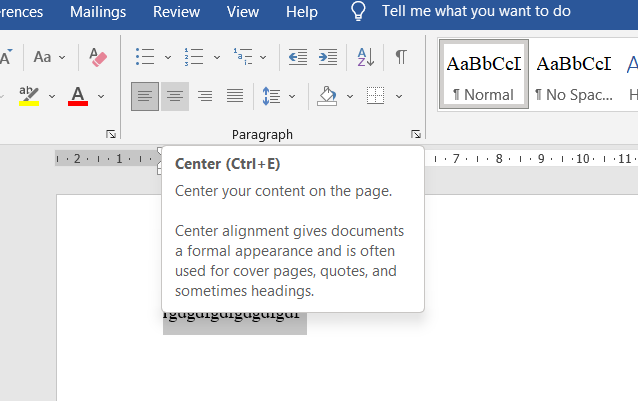Apply the red font color swatch
Viewport: 638px width, 401px height.
(79, 96)
